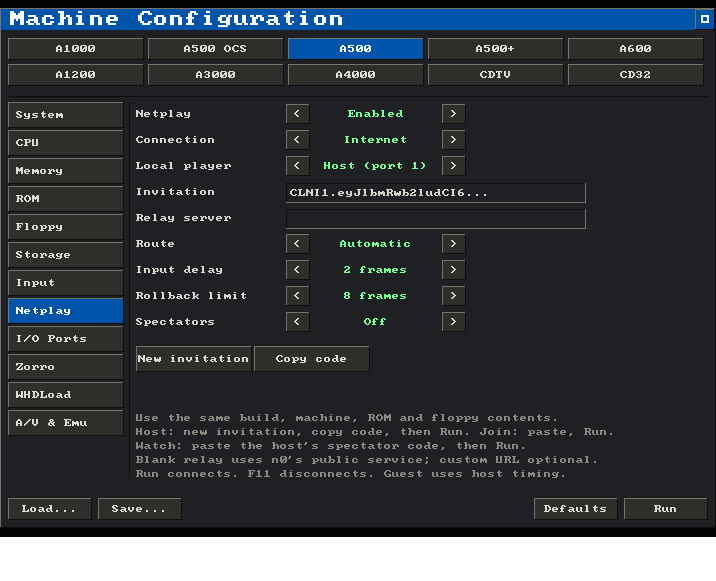The width and height of the screenshot is (716, 581).
Task: Select the A500+ machine preset
Action: point(495,49)
